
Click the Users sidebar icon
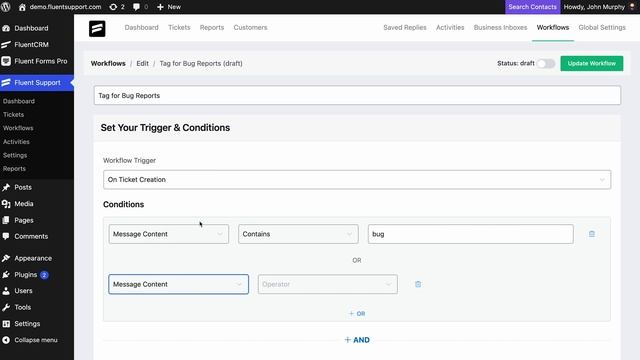pos(6,291)
